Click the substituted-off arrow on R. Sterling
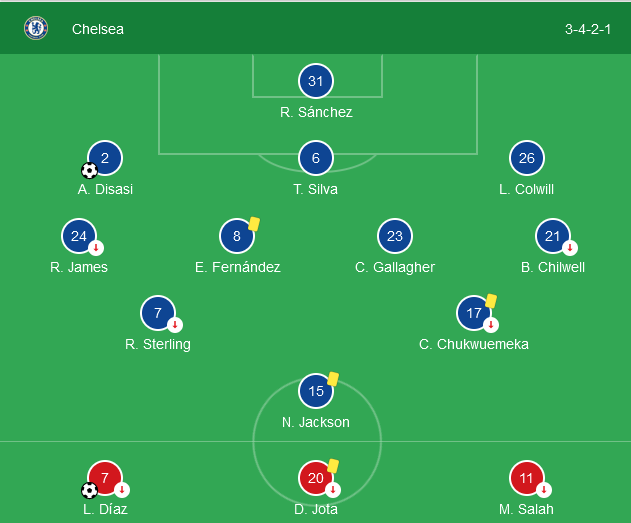Screen dimensions: 631x523 175,325
